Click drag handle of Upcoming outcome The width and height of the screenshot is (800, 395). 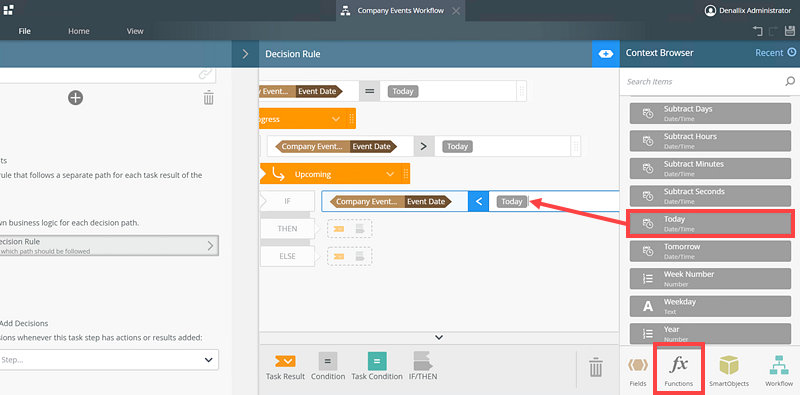pos(406,174)
